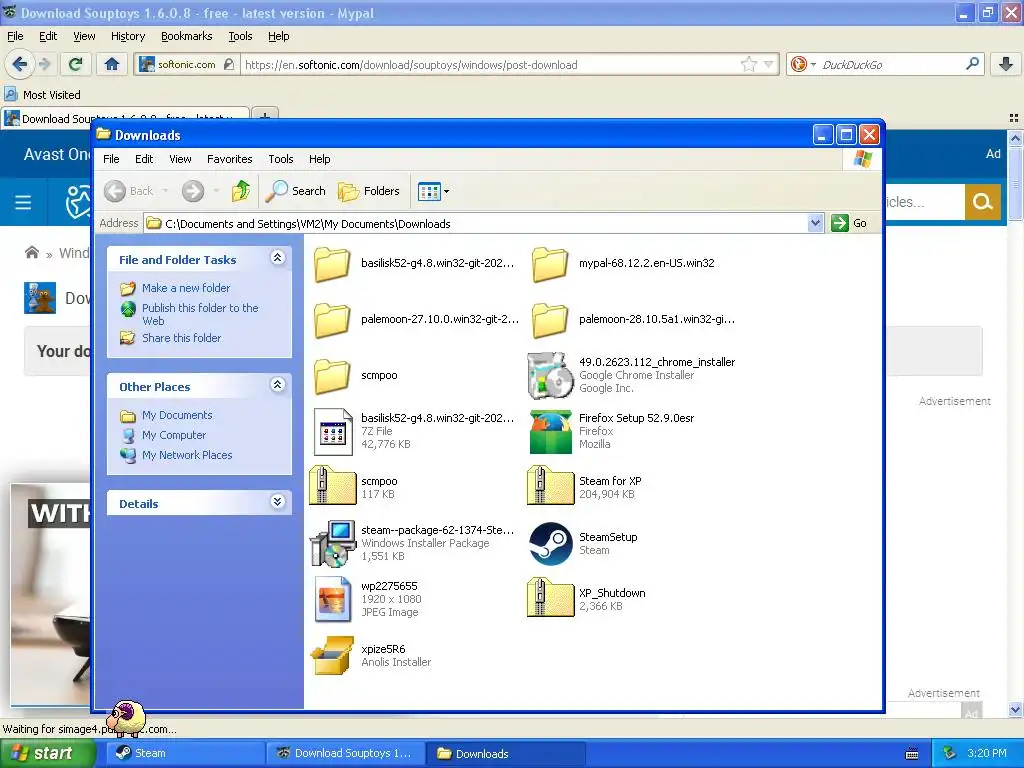Viewport: 1024px width, 768px height.
Task: Collapse the Other Places panel
Action: pyautogui.click(x=277, y=385)
